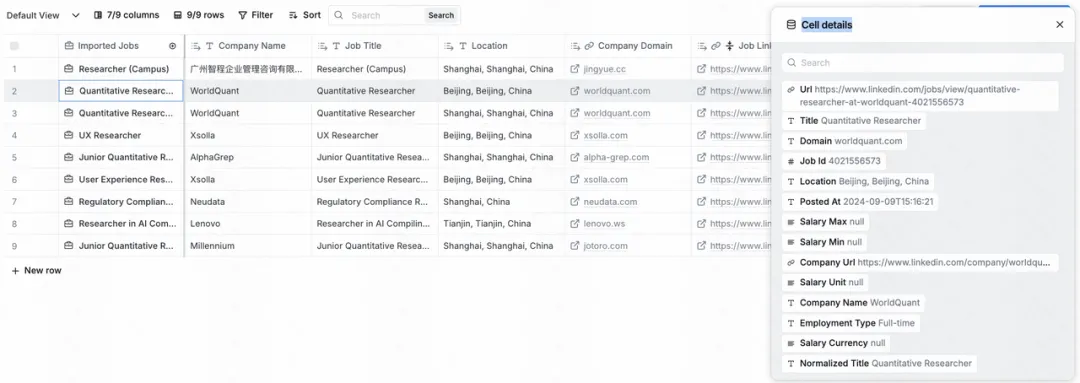Click the Salary Min null field
The image size is (1080, 383).
point(824,242)
